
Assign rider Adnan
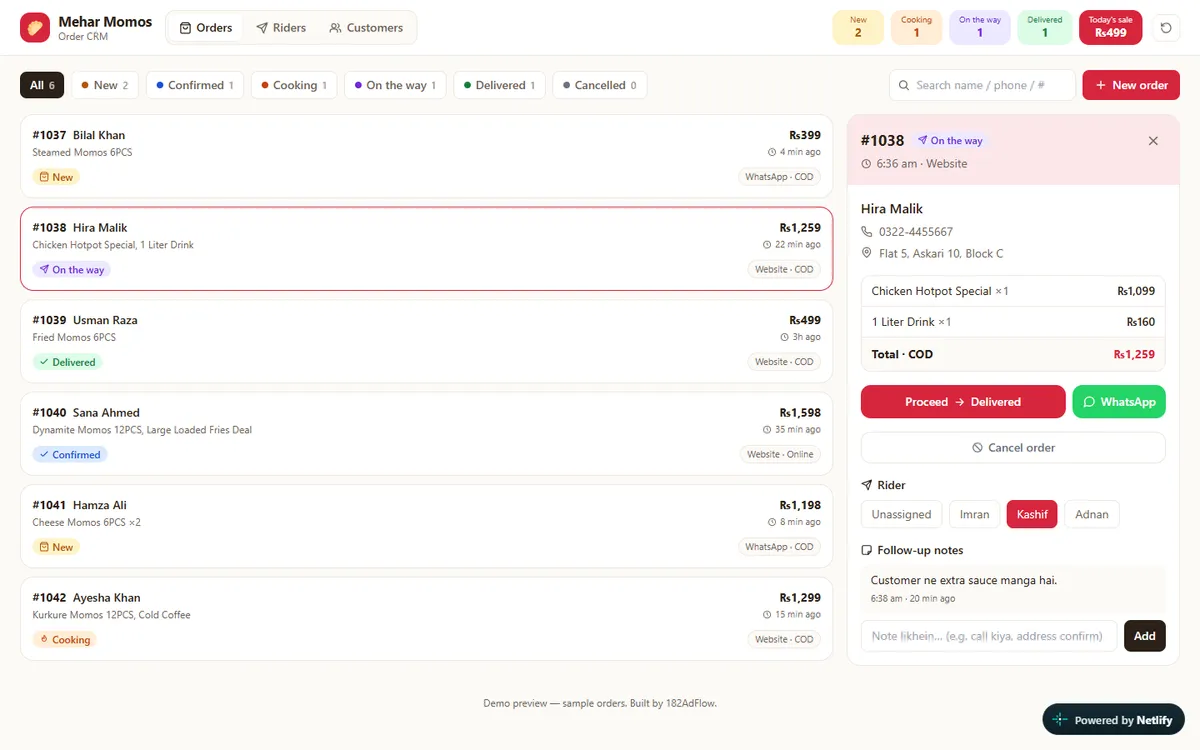[1092, 514]
